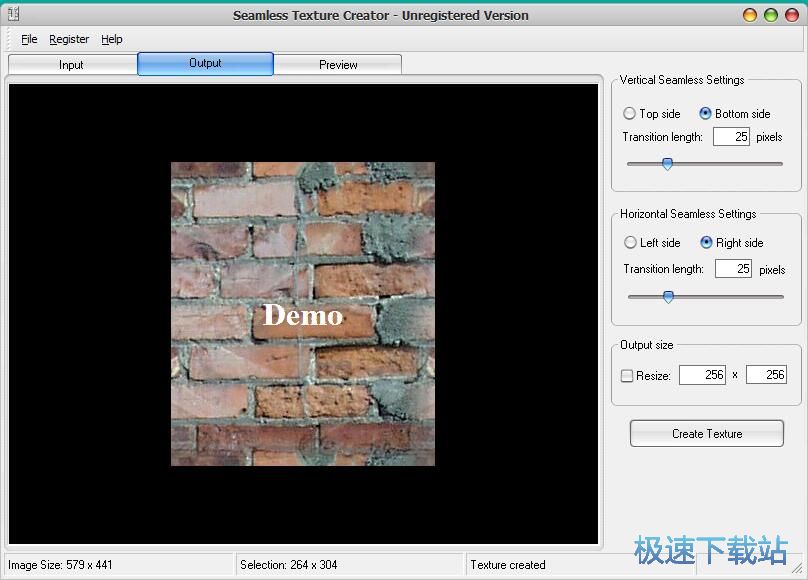
Task: Click the horizontal transition length field
Action: tap(732, 269)
